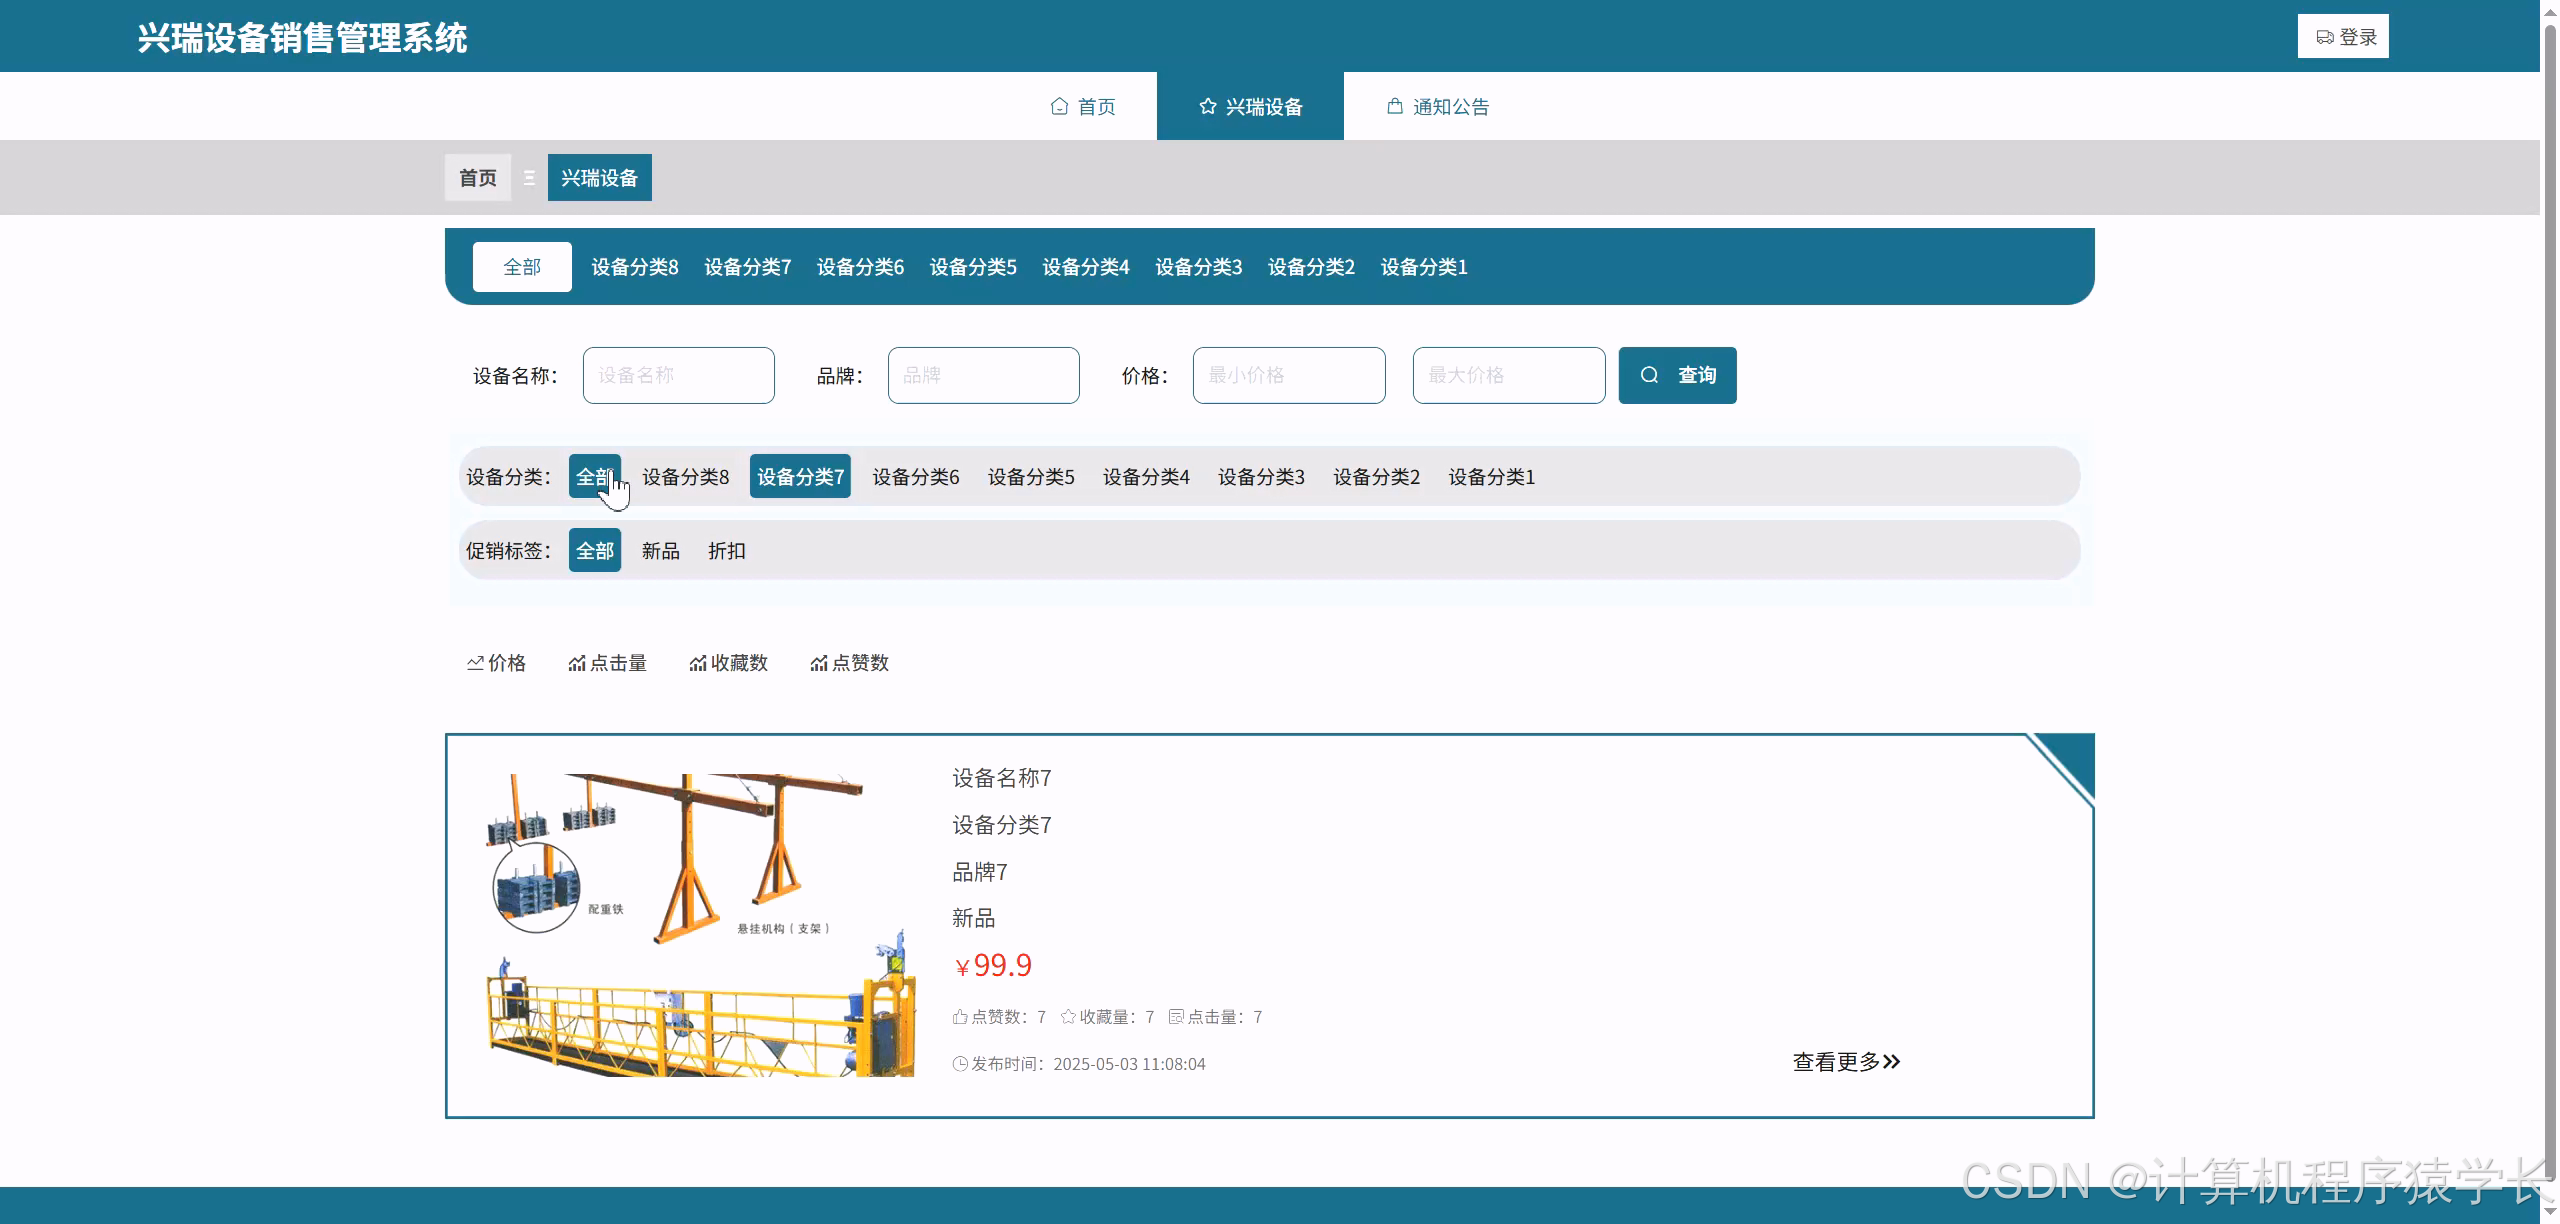Image resolution: width=2560 pixels, height=1224 pixels.
Task: Click the 设备名称7 title text
Action: (x=1002, y=778)
